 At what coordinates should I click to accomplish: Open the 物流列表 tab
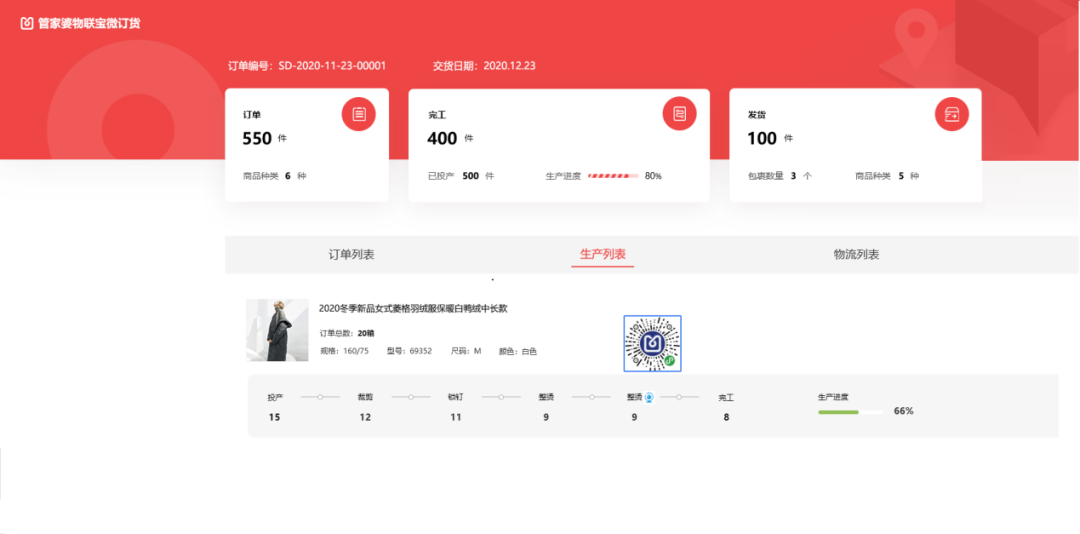[x=856, y=255]
